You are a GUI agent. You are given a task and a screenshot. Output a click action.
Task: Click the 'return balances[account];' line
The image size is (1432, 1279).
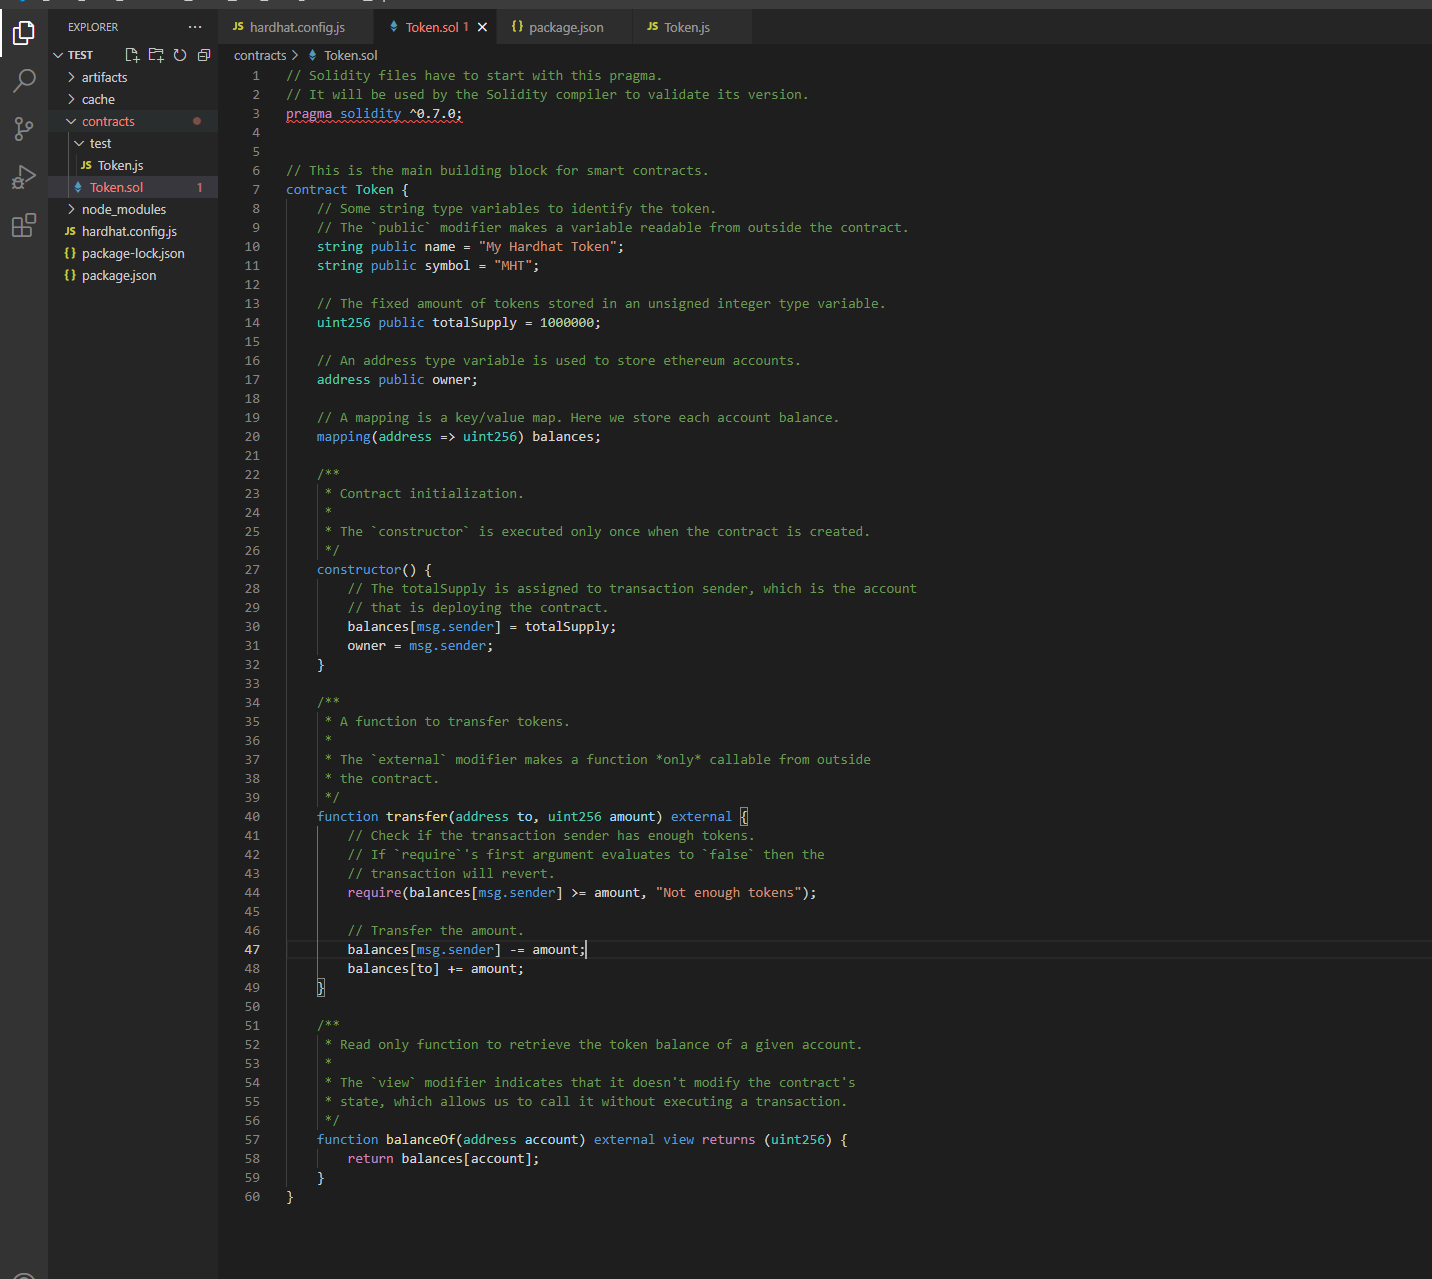coord(443,1159)
